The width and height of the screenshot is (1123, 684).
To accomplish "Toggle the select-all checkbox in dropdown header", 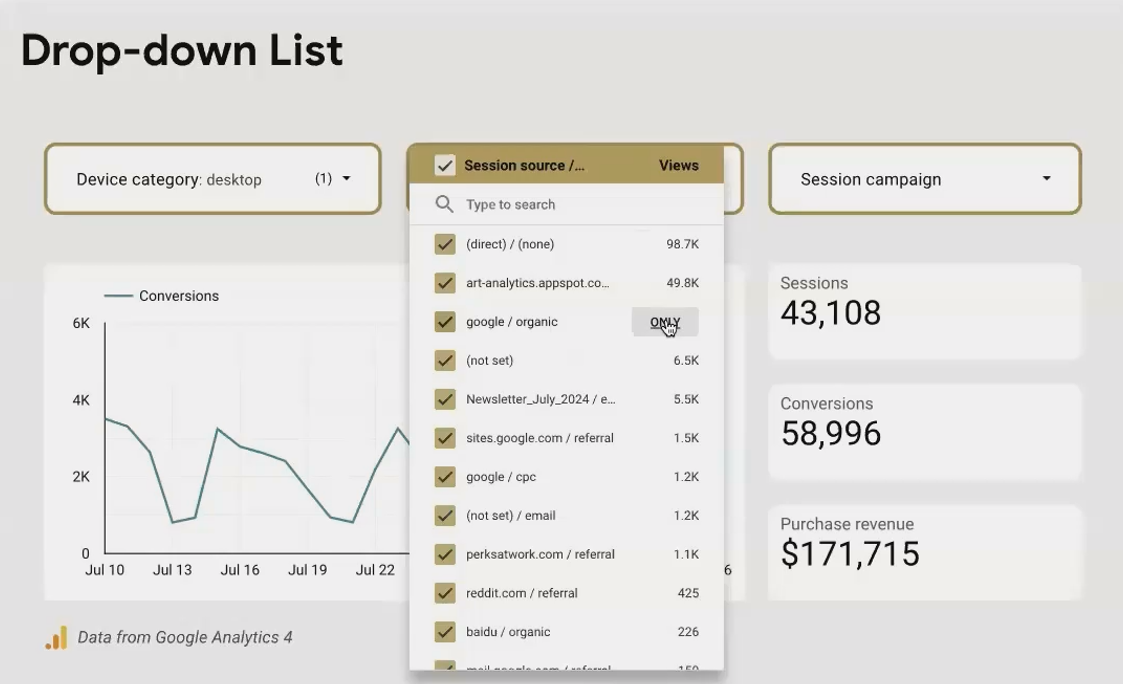I will click(445, 165).
